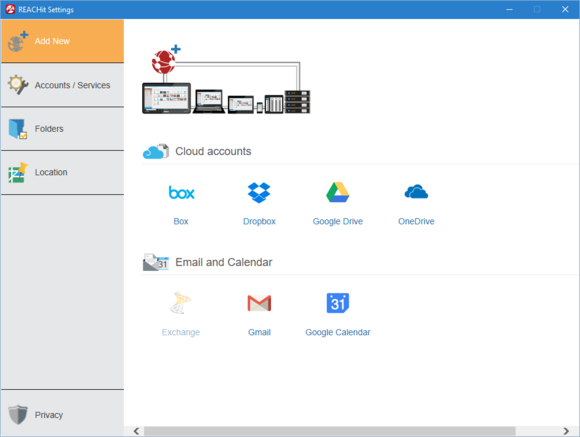The height and width of the screenshot is (437, 580).
Task: Click the Google Drive triangle icon
Action: (x=338, y=192)
